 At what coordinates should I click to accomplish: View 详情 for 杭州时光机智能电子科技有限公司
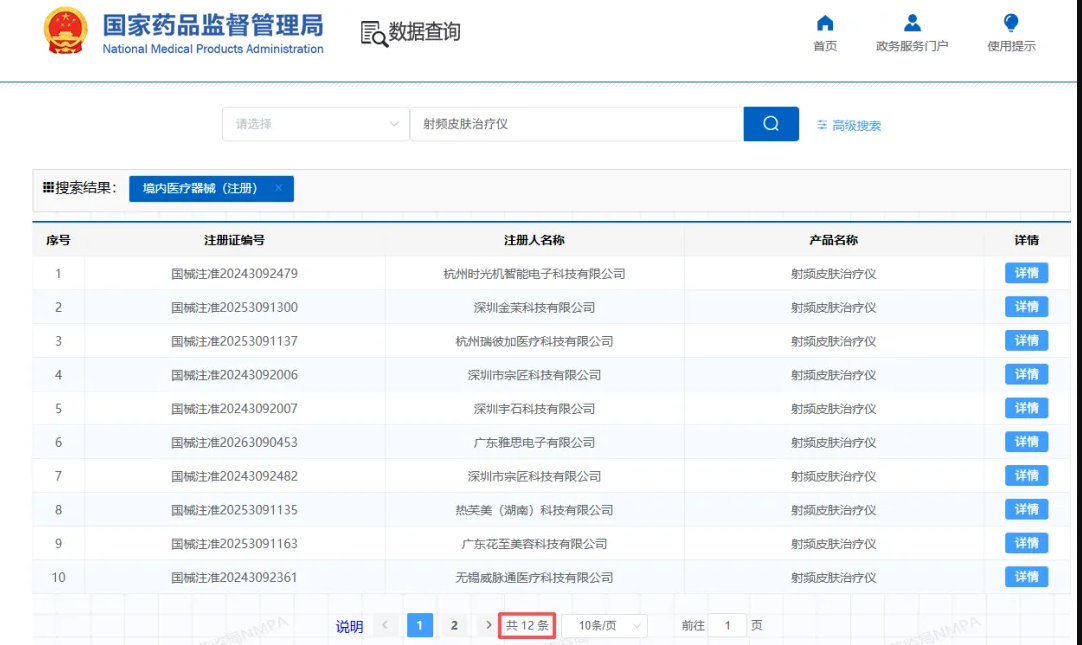pos(1026,273)
